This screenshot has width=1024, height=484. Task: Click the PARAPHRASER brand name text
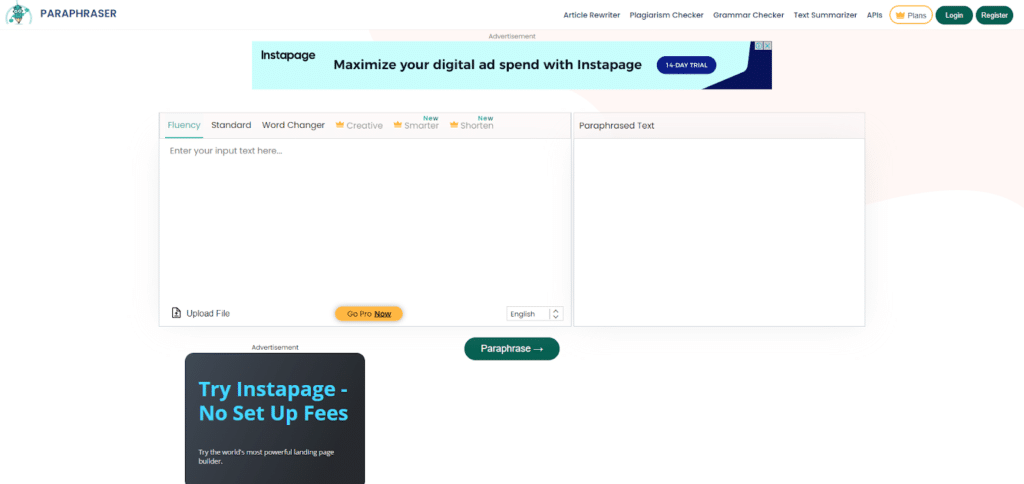point(78,13)
